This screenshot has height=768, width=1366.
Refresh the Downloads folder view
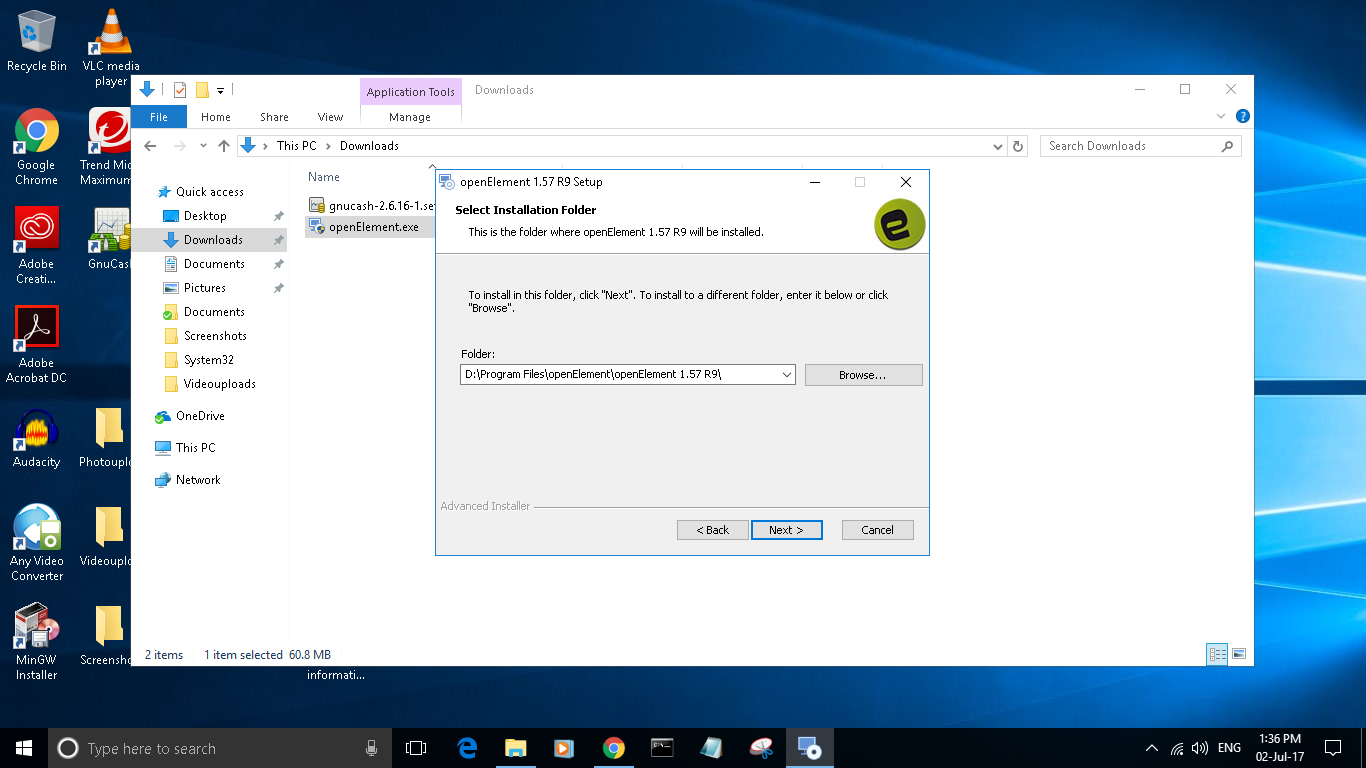1018,146
